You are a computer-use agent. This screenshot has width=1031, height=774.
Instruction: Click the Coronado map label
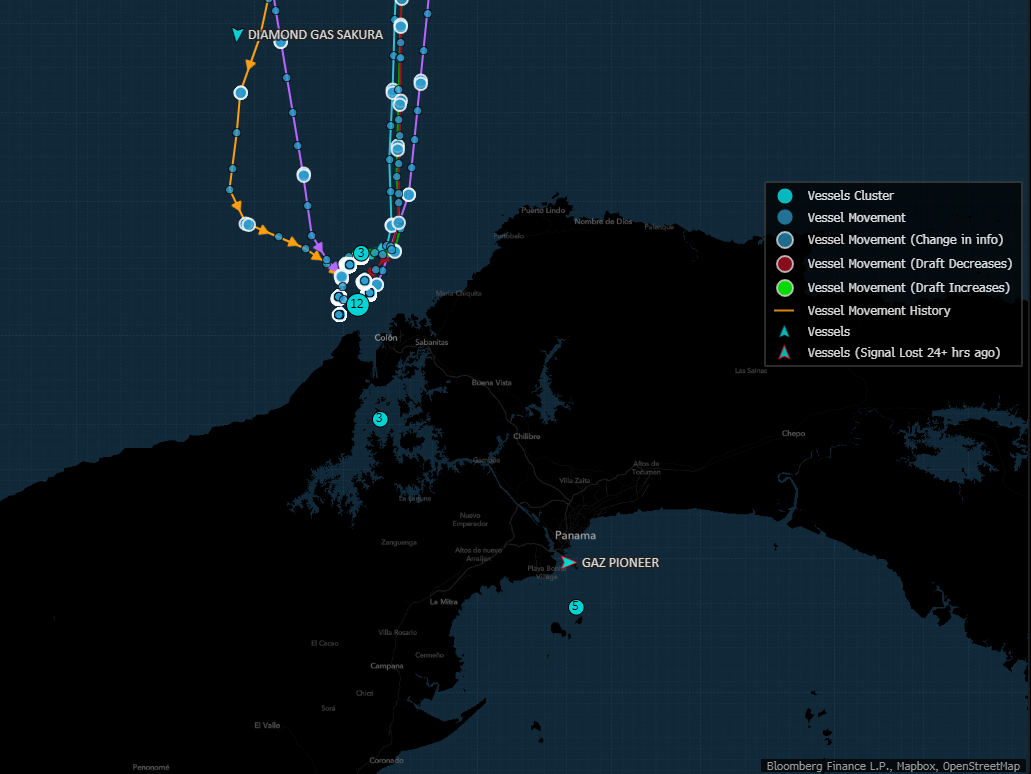(386, 760)
